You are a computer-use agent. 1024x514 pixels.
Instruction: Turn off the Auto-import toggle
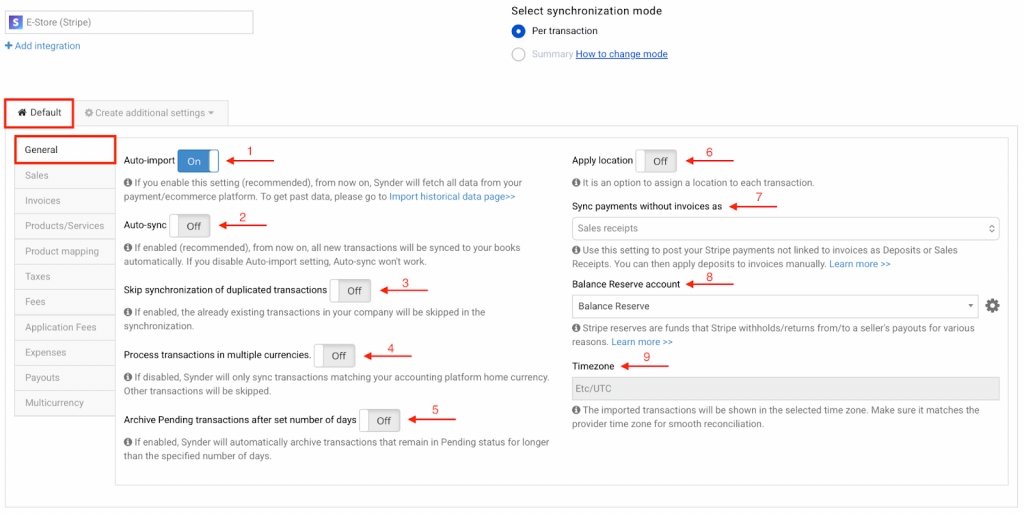(198, 161)
